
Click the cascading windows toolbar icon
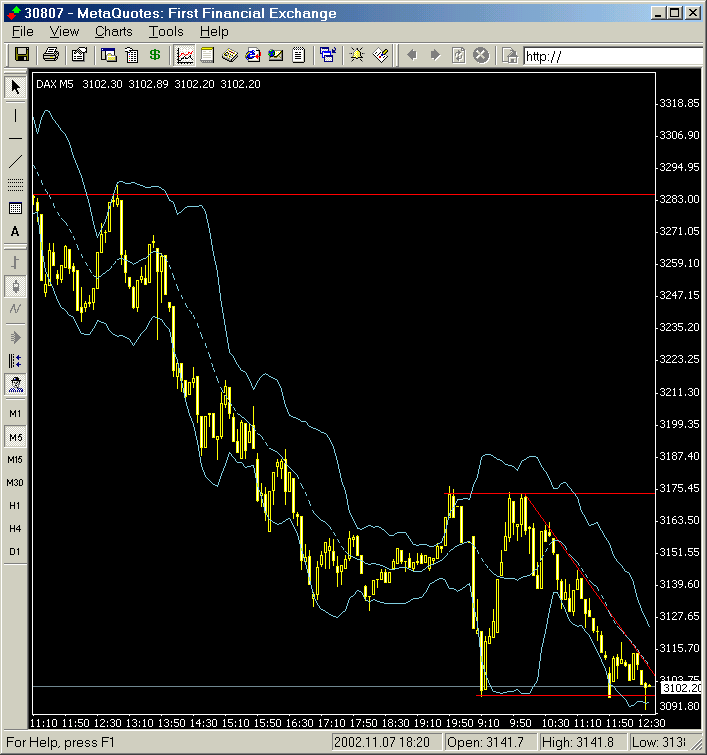328,55
